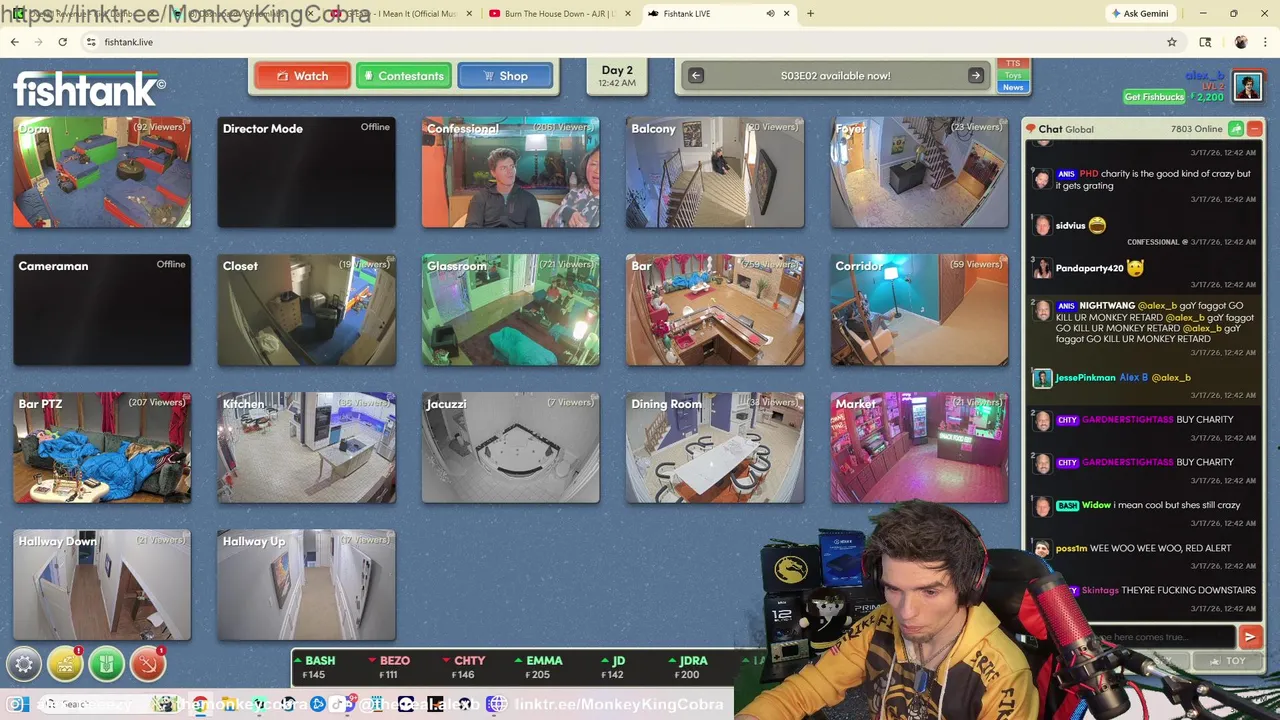Reload the page in the browser
This screenshot has height=720, width=1280.
62,42
